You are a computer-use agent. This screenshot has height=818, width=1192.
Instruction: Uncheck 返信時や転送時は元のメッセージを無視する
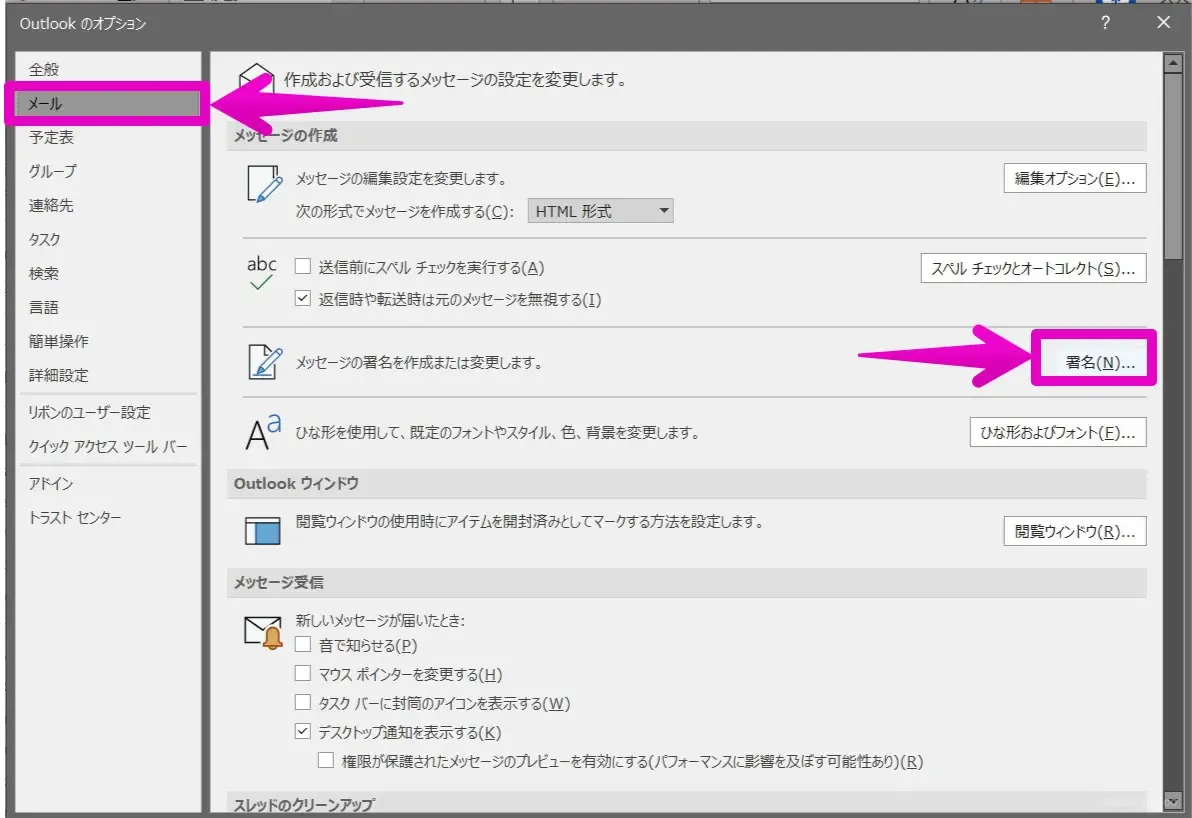(303, 298)
